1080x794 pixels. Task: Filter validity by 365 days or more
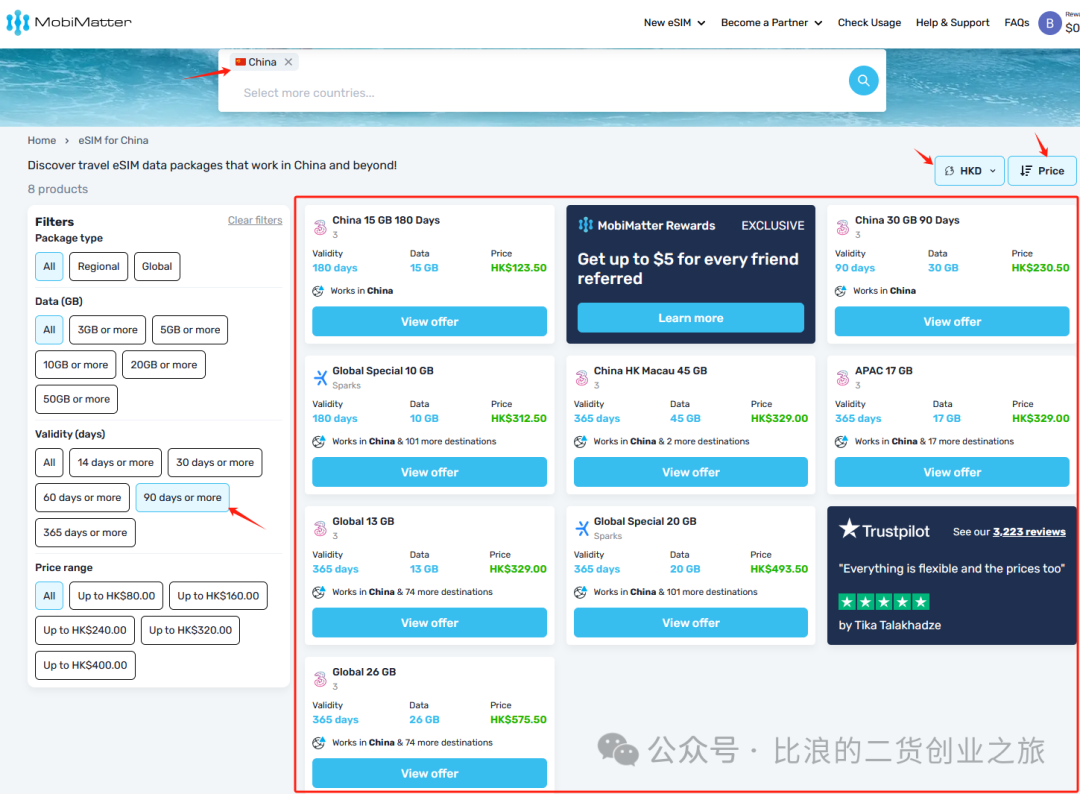[x=85, y=532]
